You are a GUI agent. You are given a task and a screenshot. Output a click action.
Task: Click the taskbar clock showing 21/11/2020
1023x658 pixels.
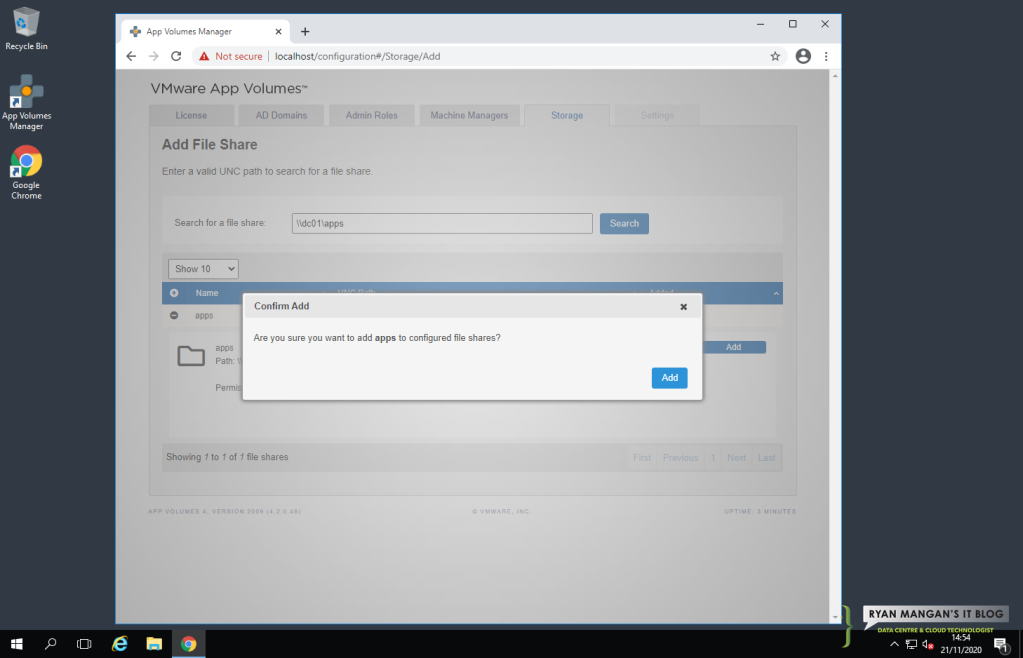[961, 644]
